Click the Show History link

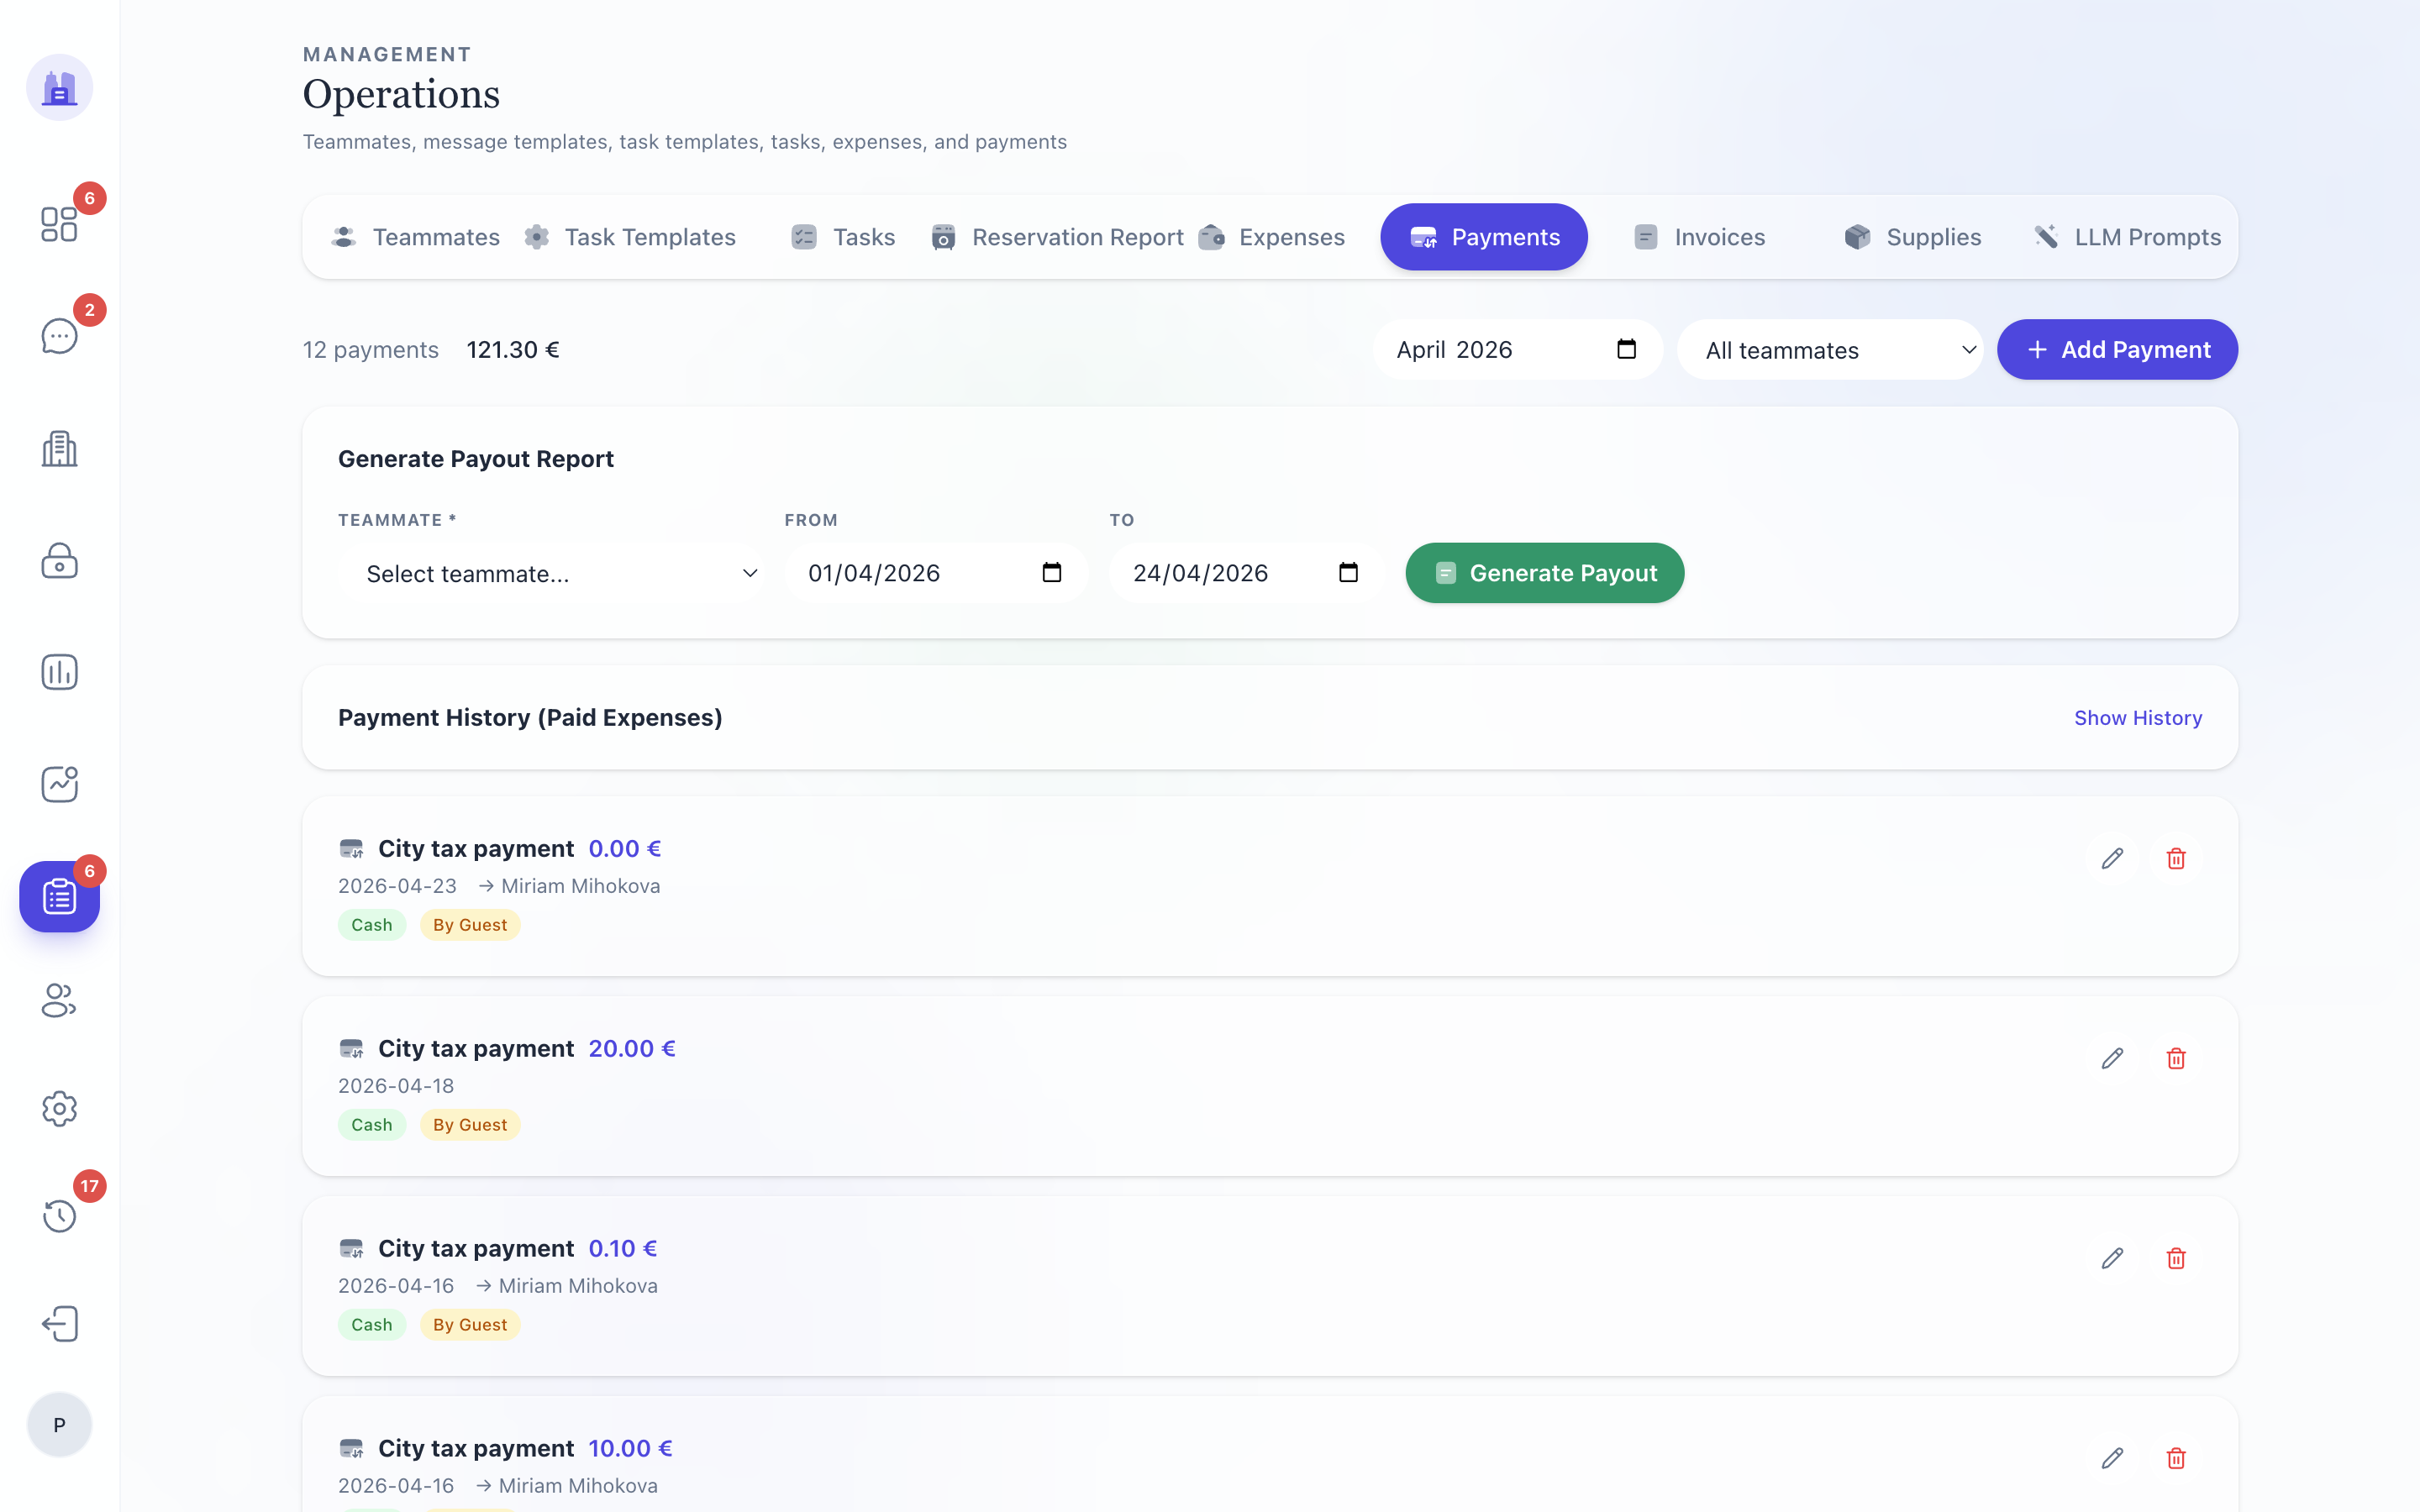(2138, 718)
